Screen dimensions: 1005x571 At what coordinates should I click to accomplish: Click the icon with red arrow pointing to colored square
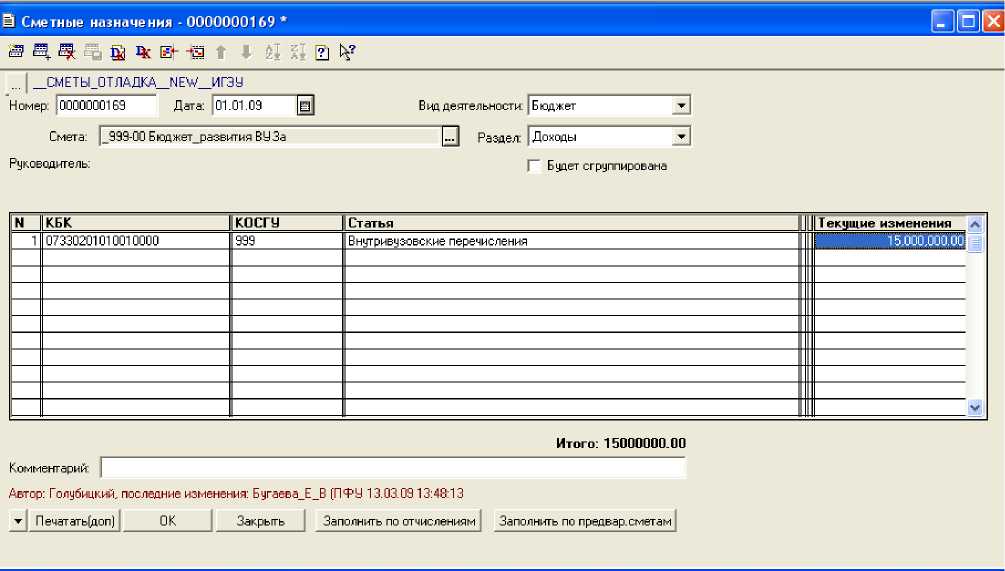[x=169, y=52]
